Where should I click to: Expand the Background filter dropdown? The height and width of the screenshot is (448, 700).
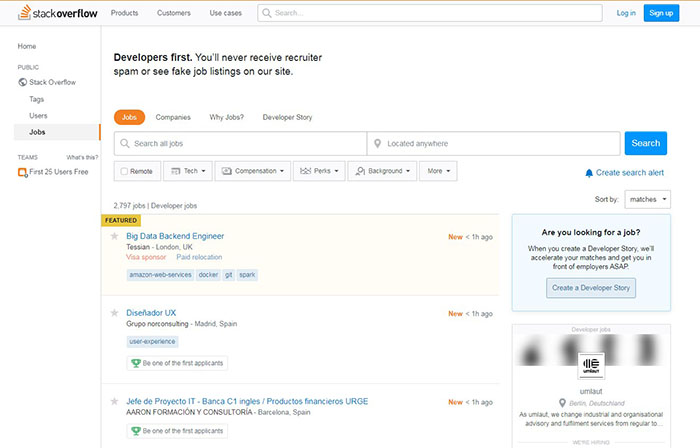click(x=382, y=171)
